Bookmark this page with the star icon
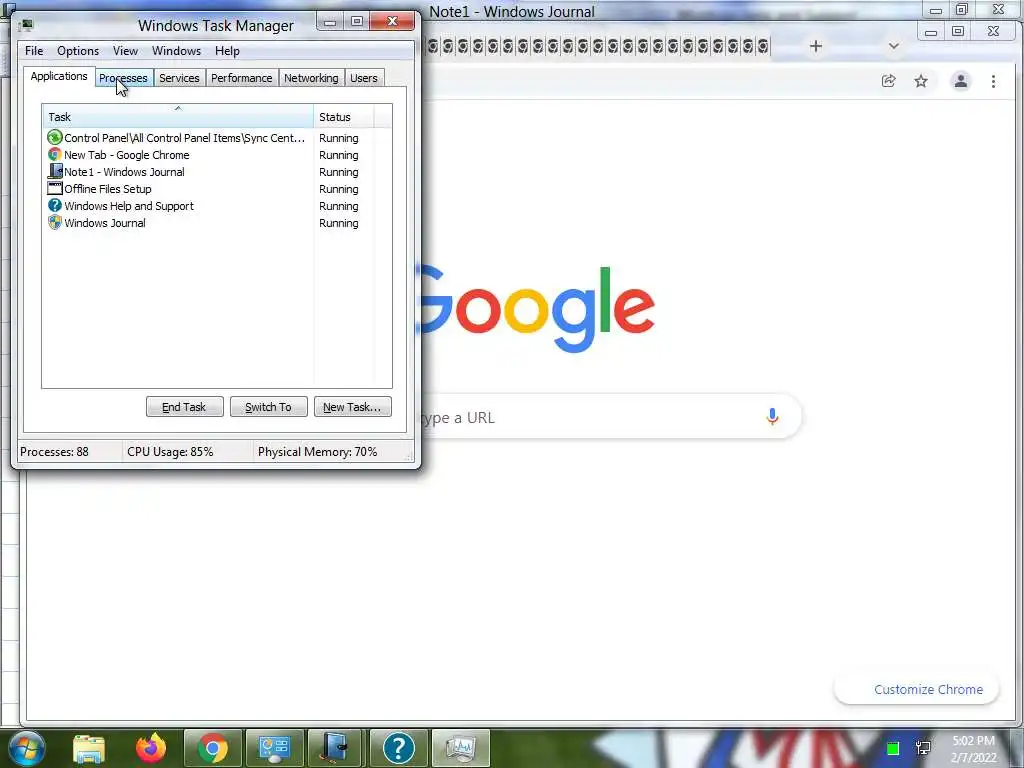The width and height of the screenshot is (1024, 768). point(921,81)
